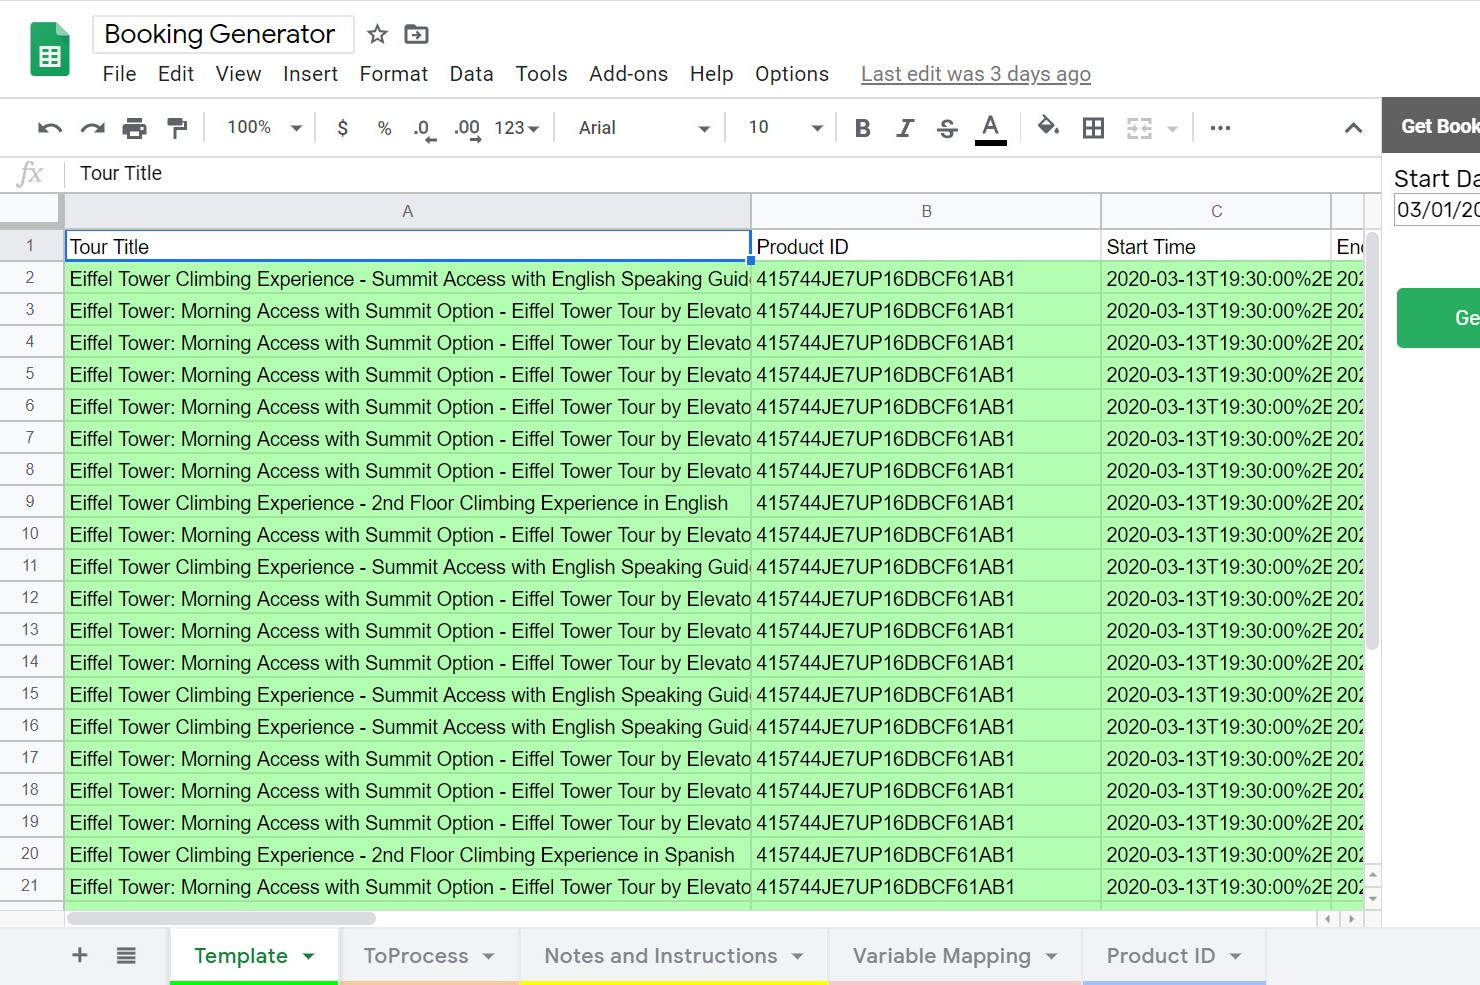Viewport: 1480px width, 985px height.
Task: Open the borders menu
Action: [x=1093, y=128]
